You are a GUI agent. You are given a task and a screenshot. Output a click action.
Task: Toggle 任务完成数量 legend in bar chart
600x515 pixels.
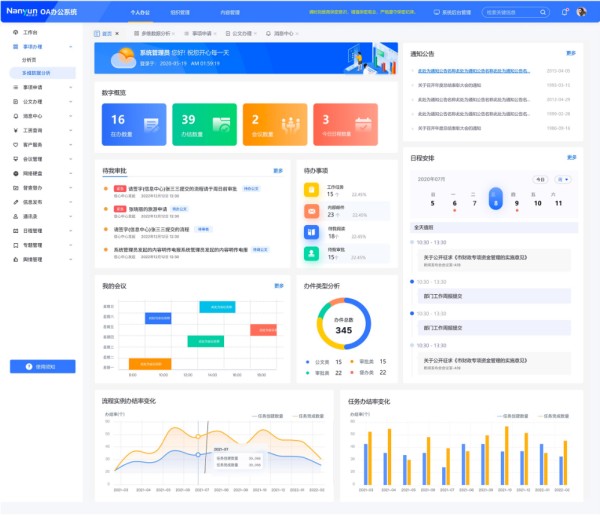click(554, 416)
